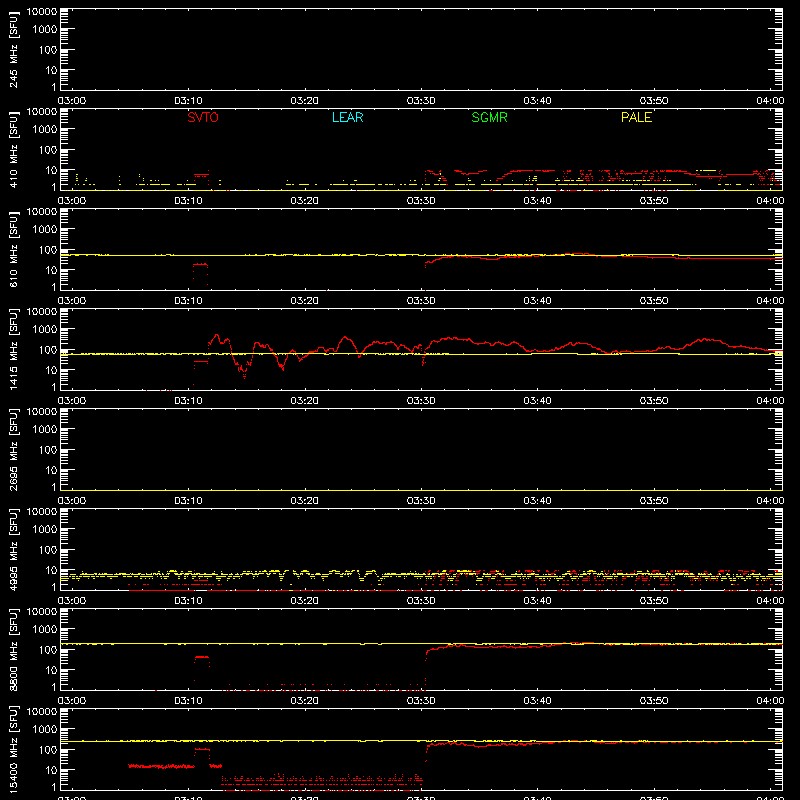Click 03:40 tick under the 610 MHz panel
The height and width of the screenshot is (800, 800).
(x=537, y=301)
